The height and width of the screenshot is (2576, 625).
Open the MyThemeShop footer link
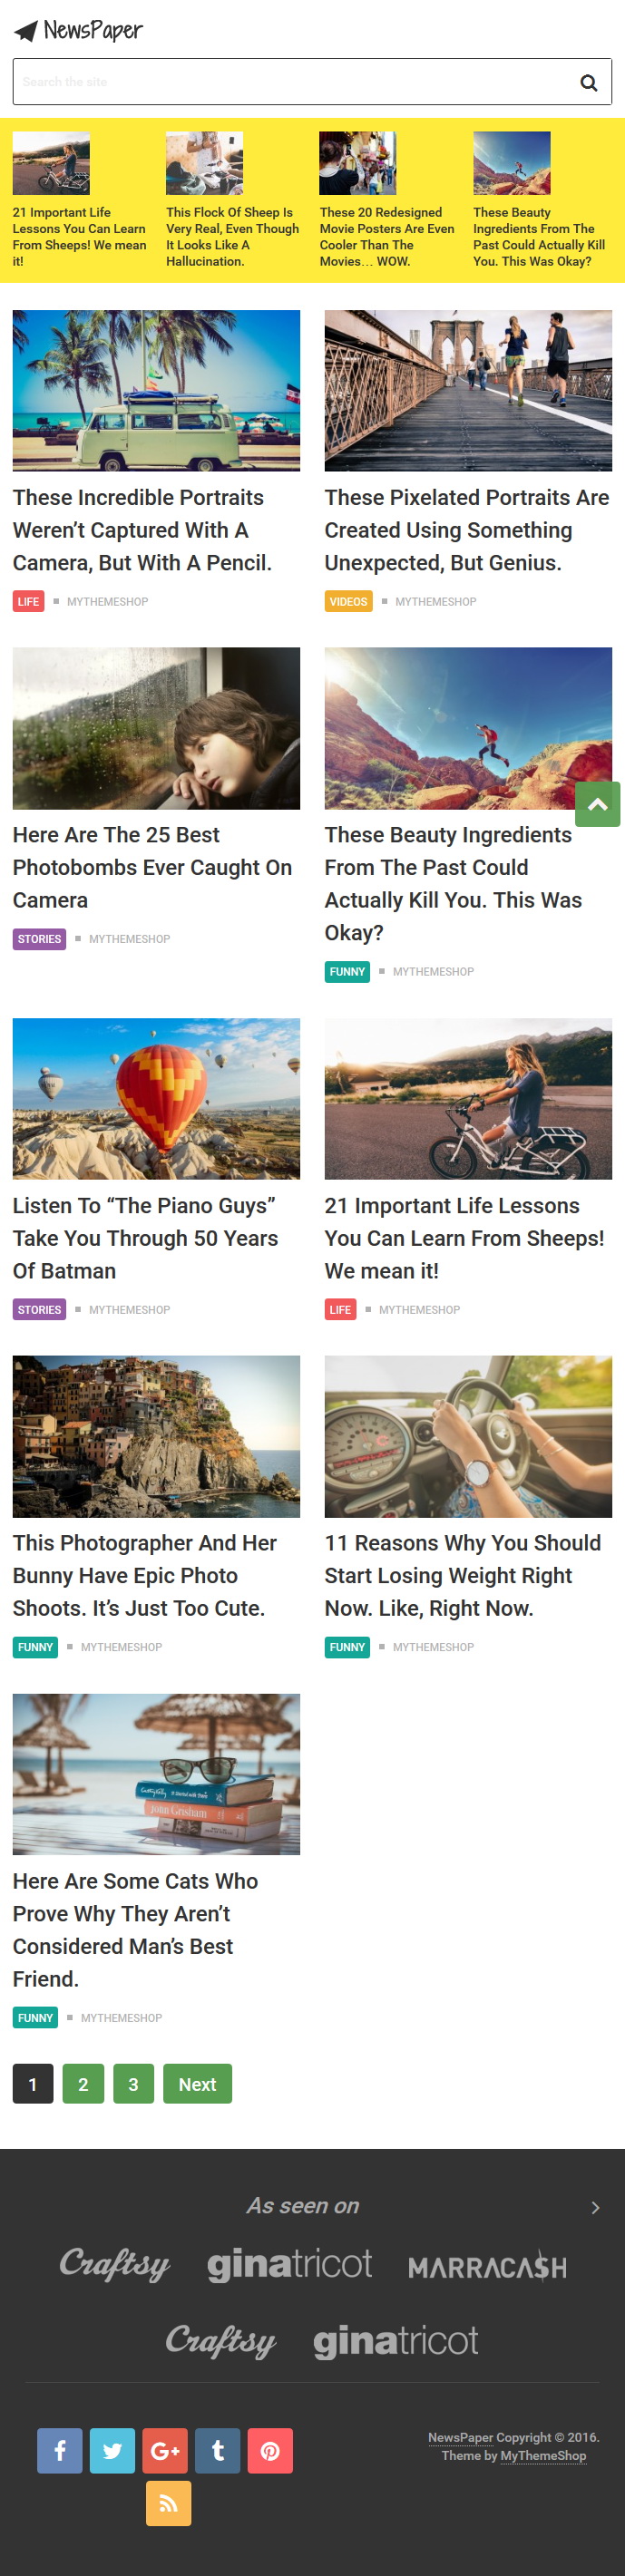tap(543, 2456)
